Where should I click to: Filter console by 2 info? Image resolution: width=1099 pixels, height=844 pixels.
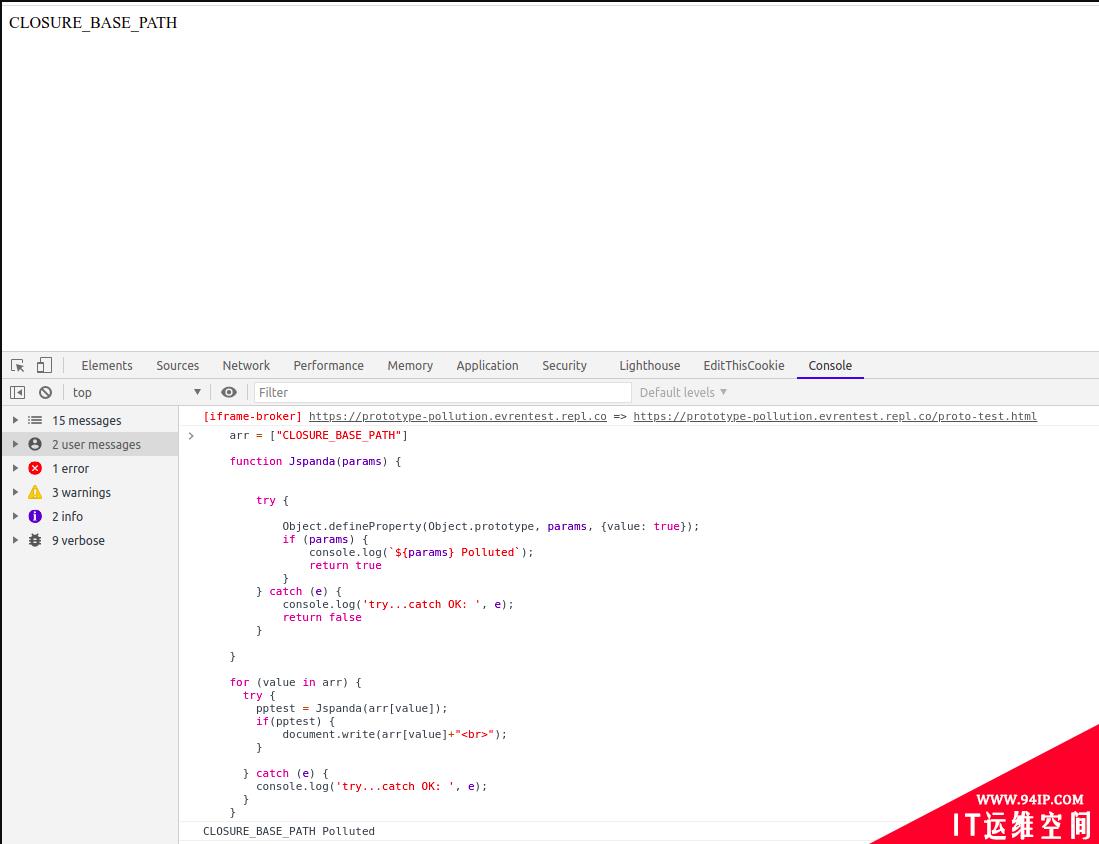point(90,516)
